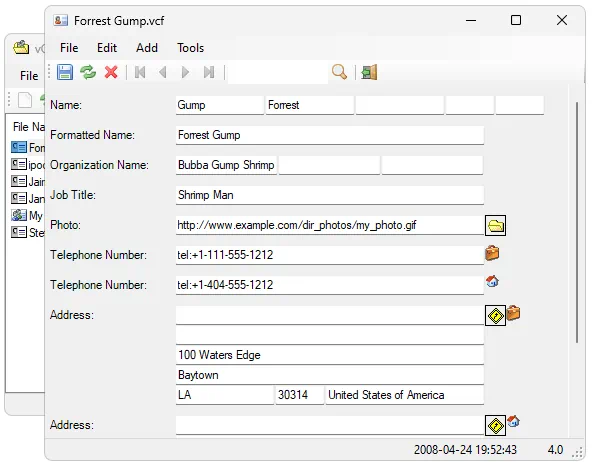Click the File Name column header behind
This screenshot has width=592, height=462.
pyautogui.click(x=28, y=127)
